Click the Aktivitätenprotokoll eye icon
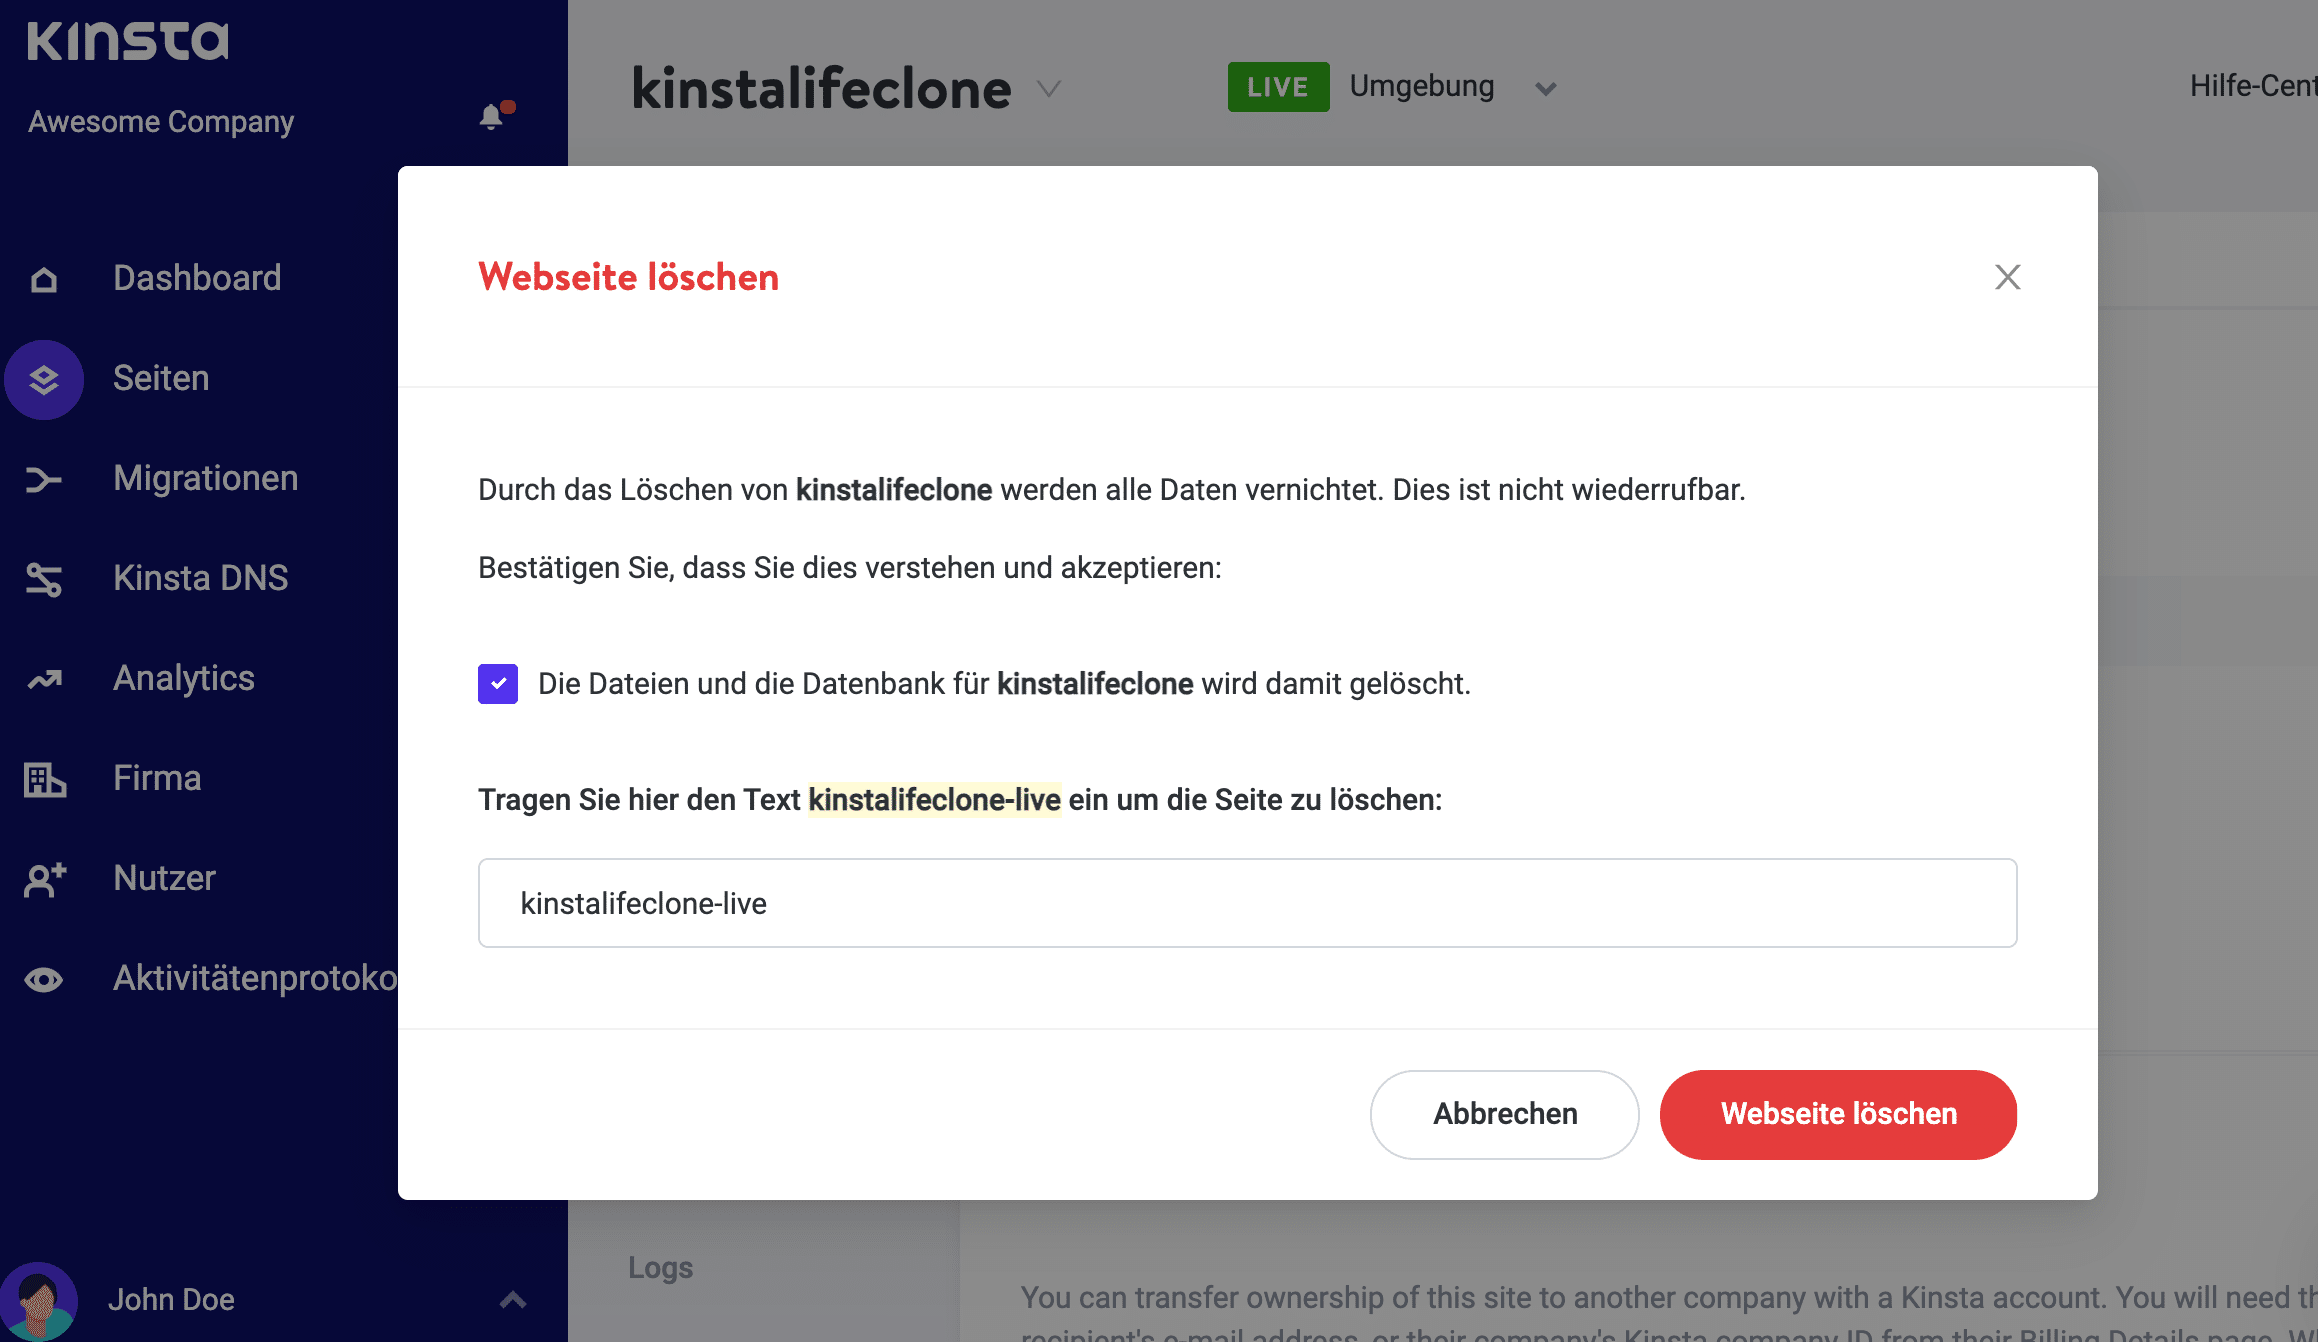The image size is (2318, 1342). [45, 978]
